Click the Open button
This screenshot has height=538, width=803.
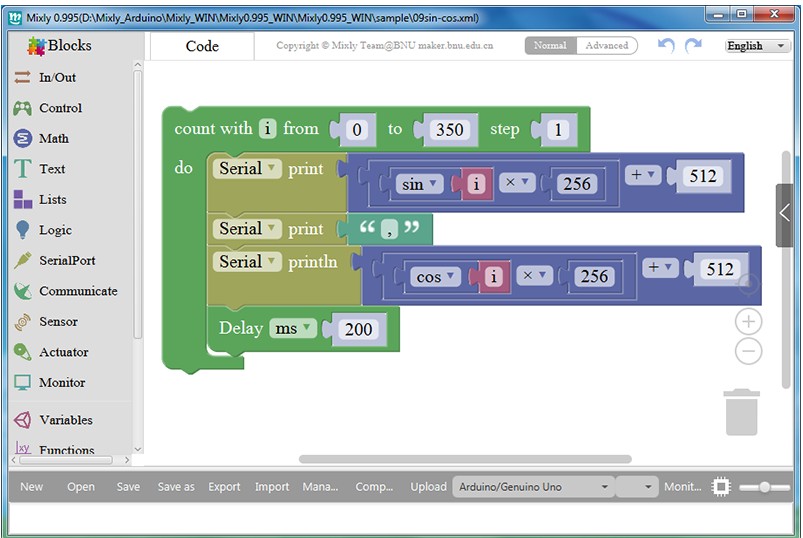(x=81, y=487)
